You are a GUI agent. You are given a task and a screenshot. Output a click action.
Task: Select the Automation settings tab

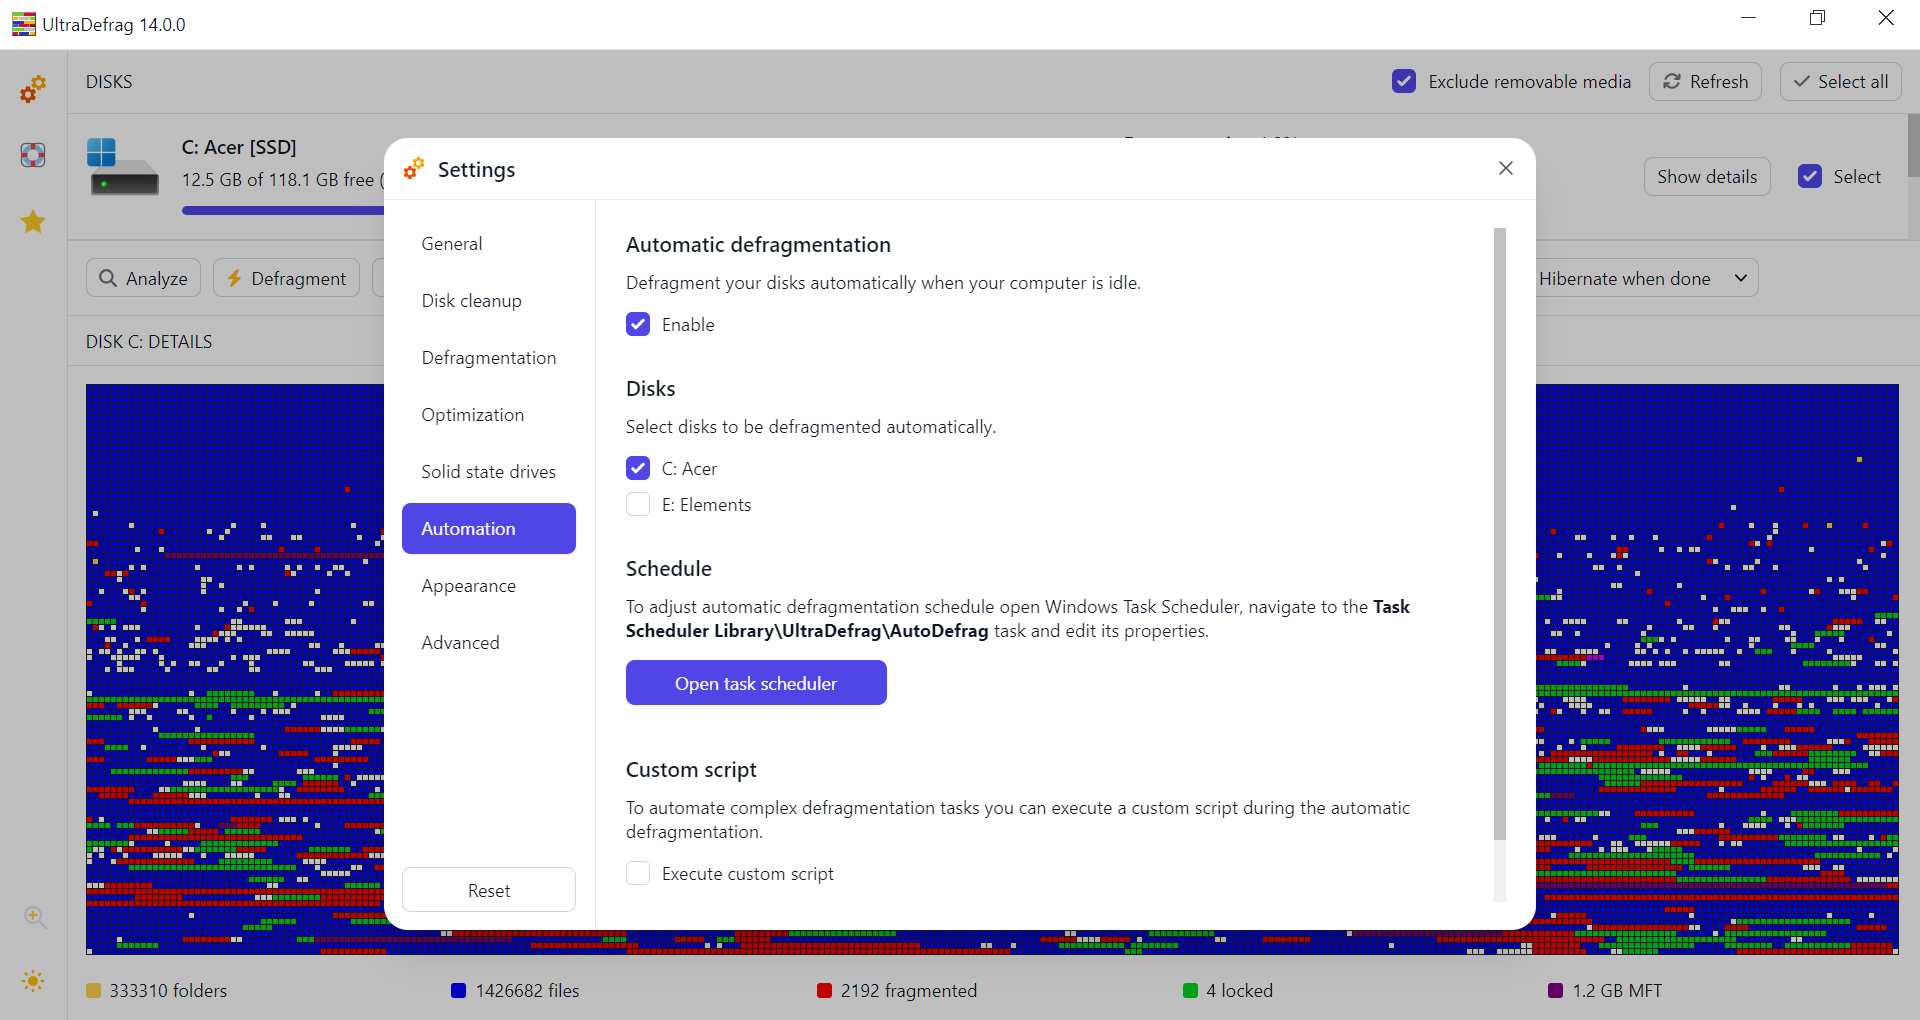click(x=489, y=529)
